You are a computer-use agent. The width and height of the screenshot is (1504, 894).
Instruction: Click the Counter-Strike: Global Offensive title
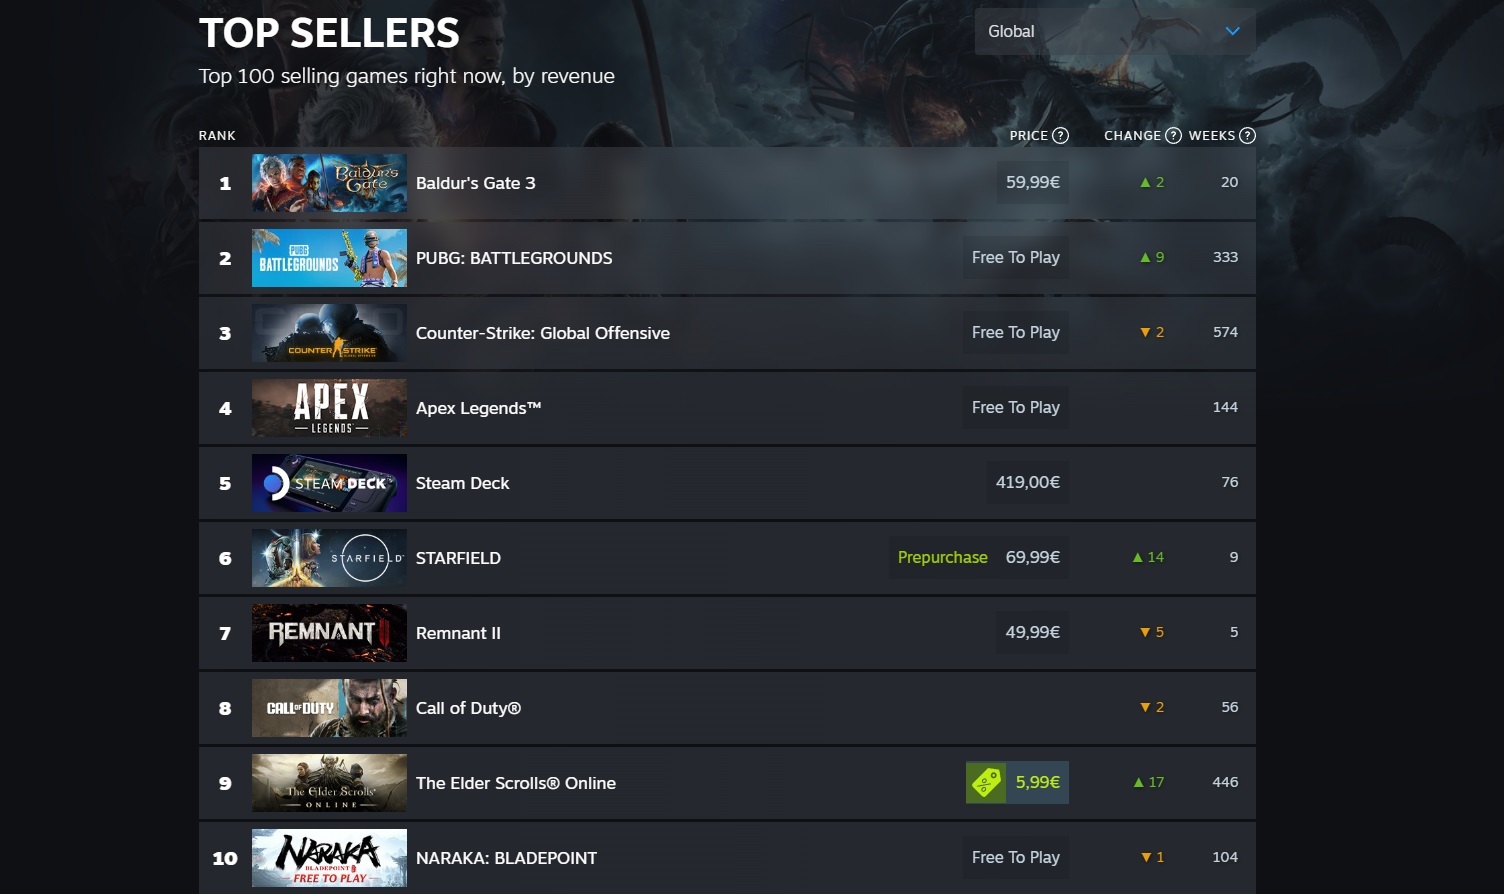(543, 333)
